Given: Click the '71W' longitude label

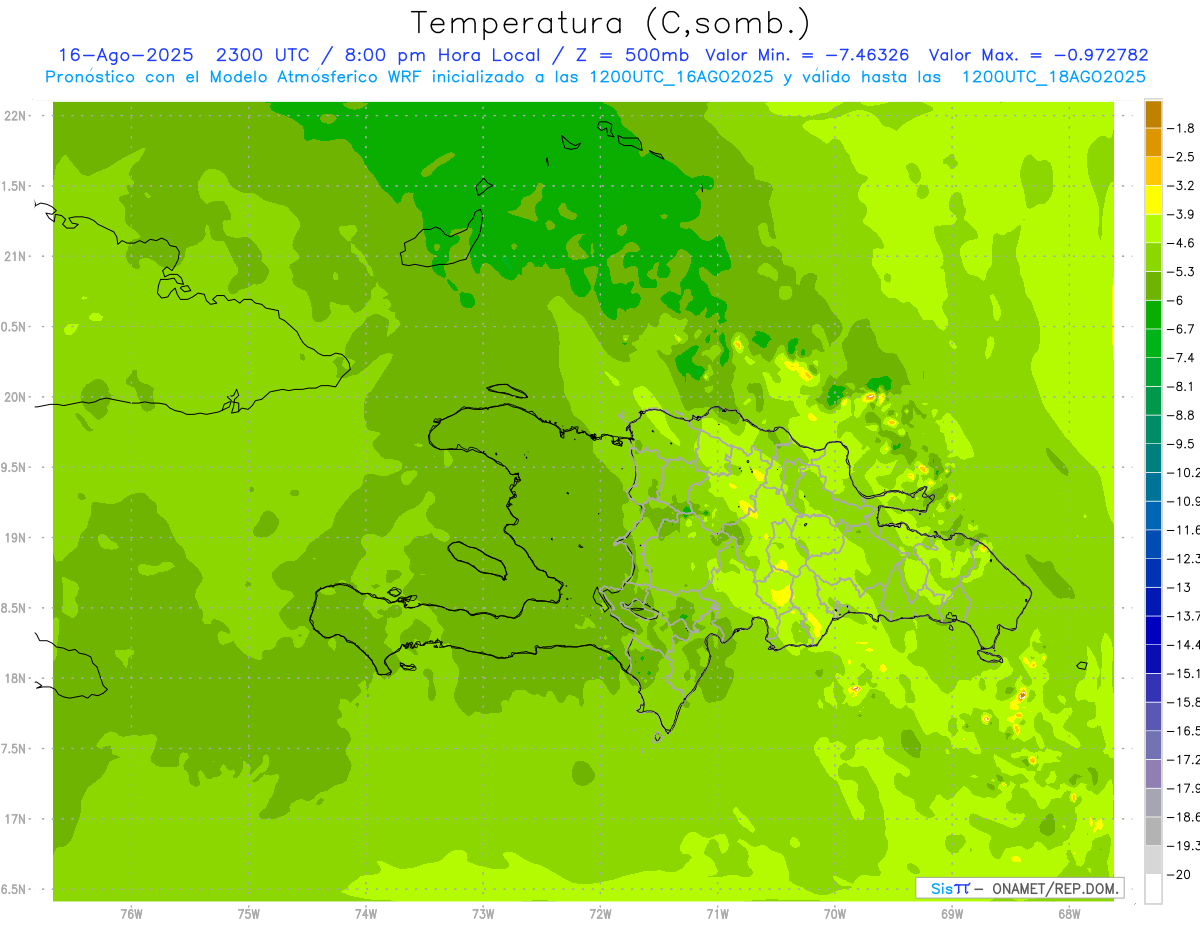Looking at the screenshot, I should click(717, 913).
